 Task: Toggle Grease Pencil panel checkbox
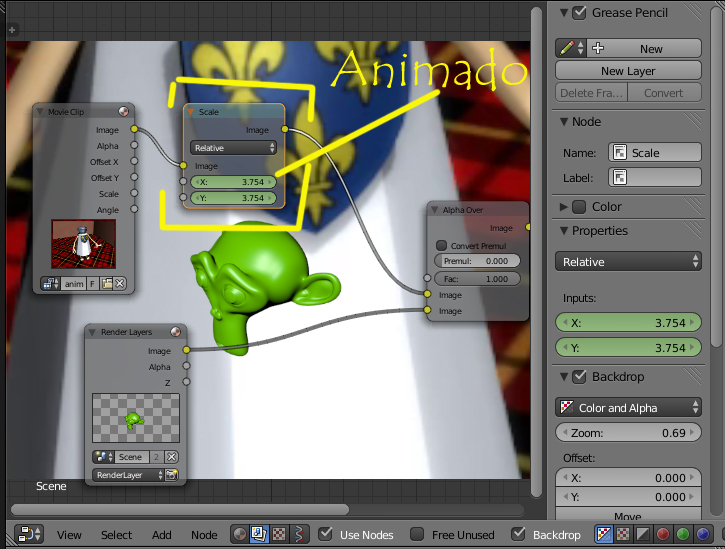click(579, 12)
